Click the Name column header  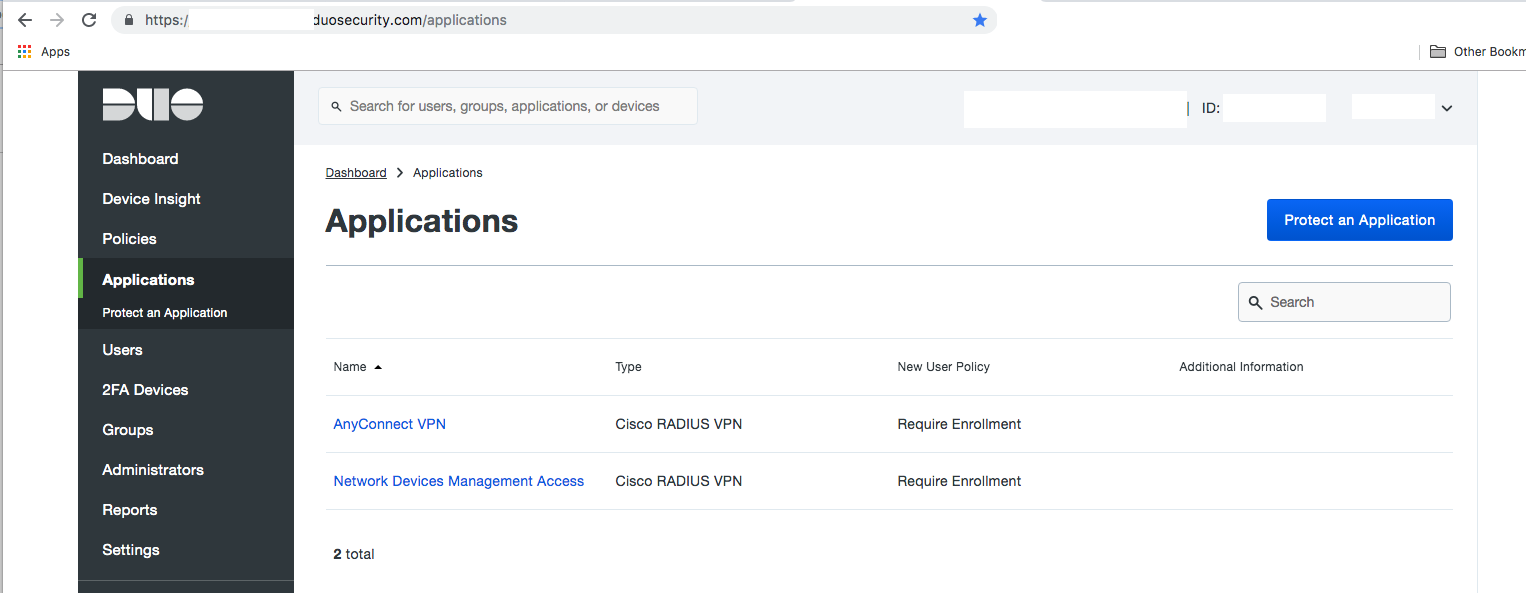point(350,367)
